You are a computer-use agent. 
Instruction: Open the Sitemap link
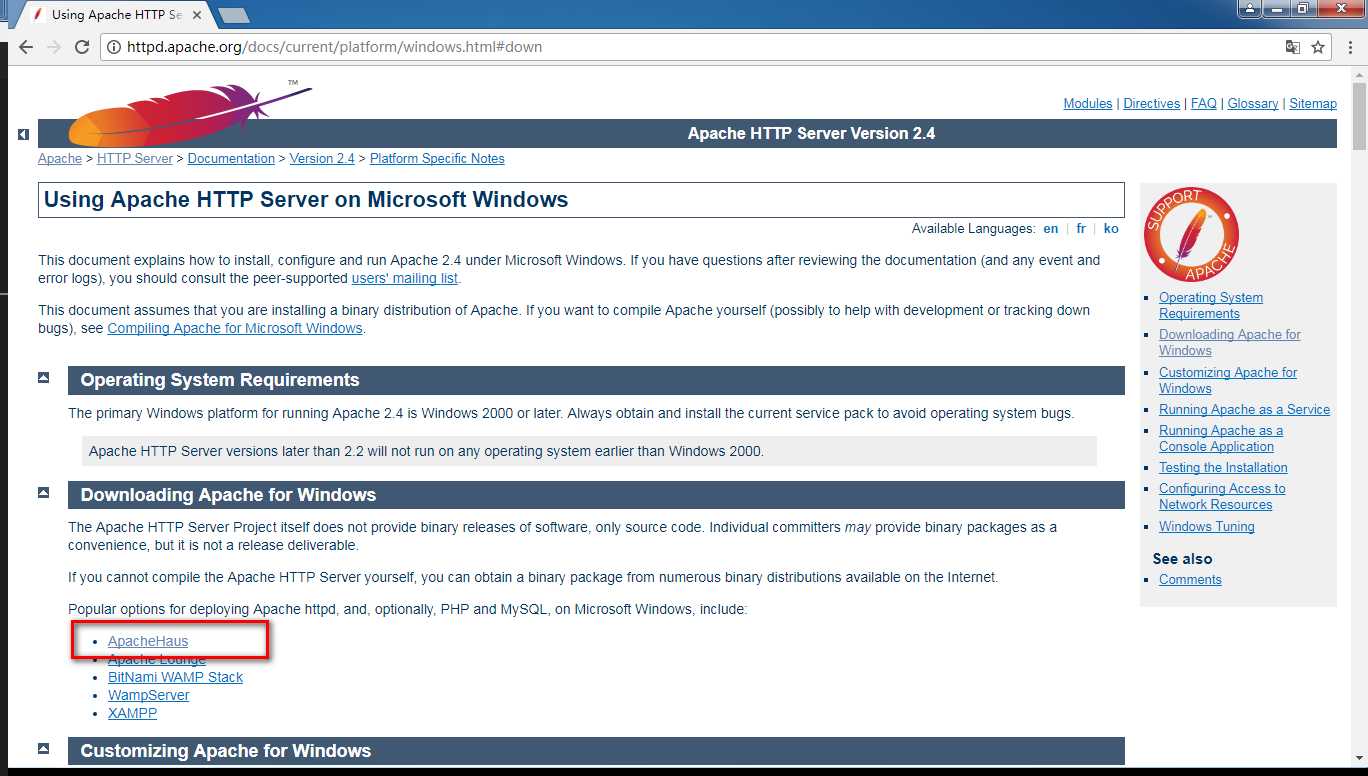[x=1313, y=104]
